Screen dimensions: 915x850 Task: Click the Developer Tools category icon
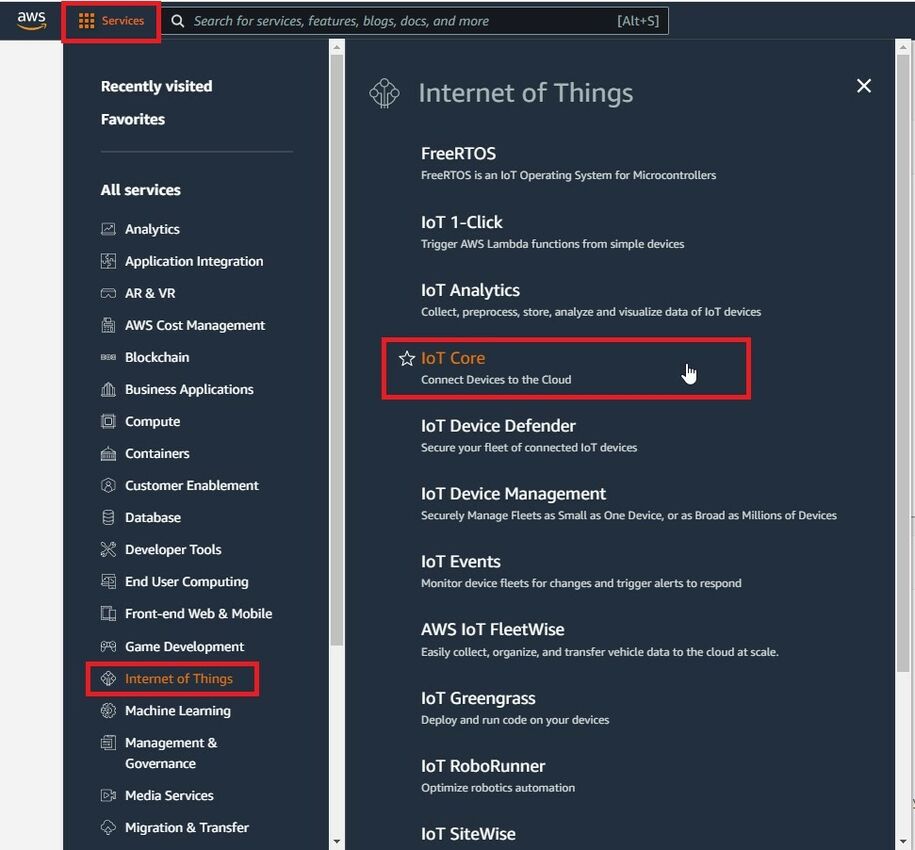[x=108, y=549]
